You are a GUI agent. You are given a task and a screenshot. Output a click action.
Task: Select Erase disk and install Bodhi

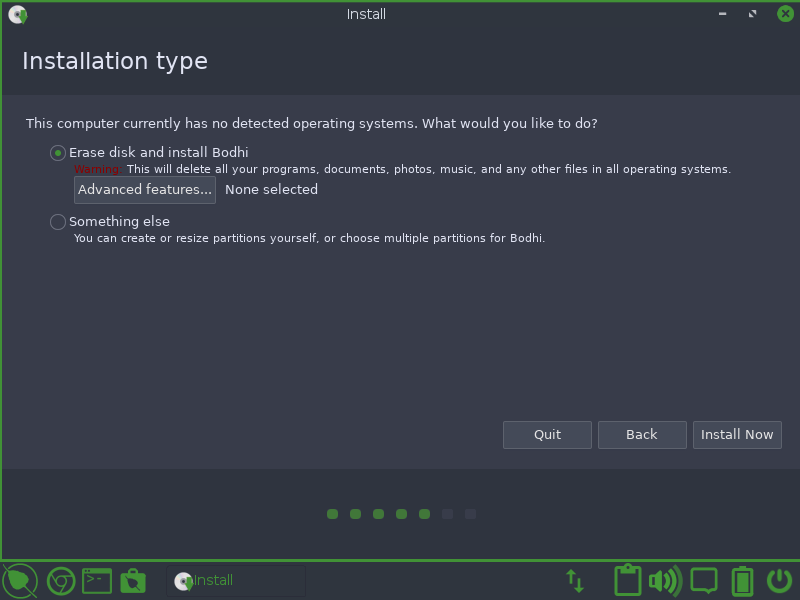58,153
